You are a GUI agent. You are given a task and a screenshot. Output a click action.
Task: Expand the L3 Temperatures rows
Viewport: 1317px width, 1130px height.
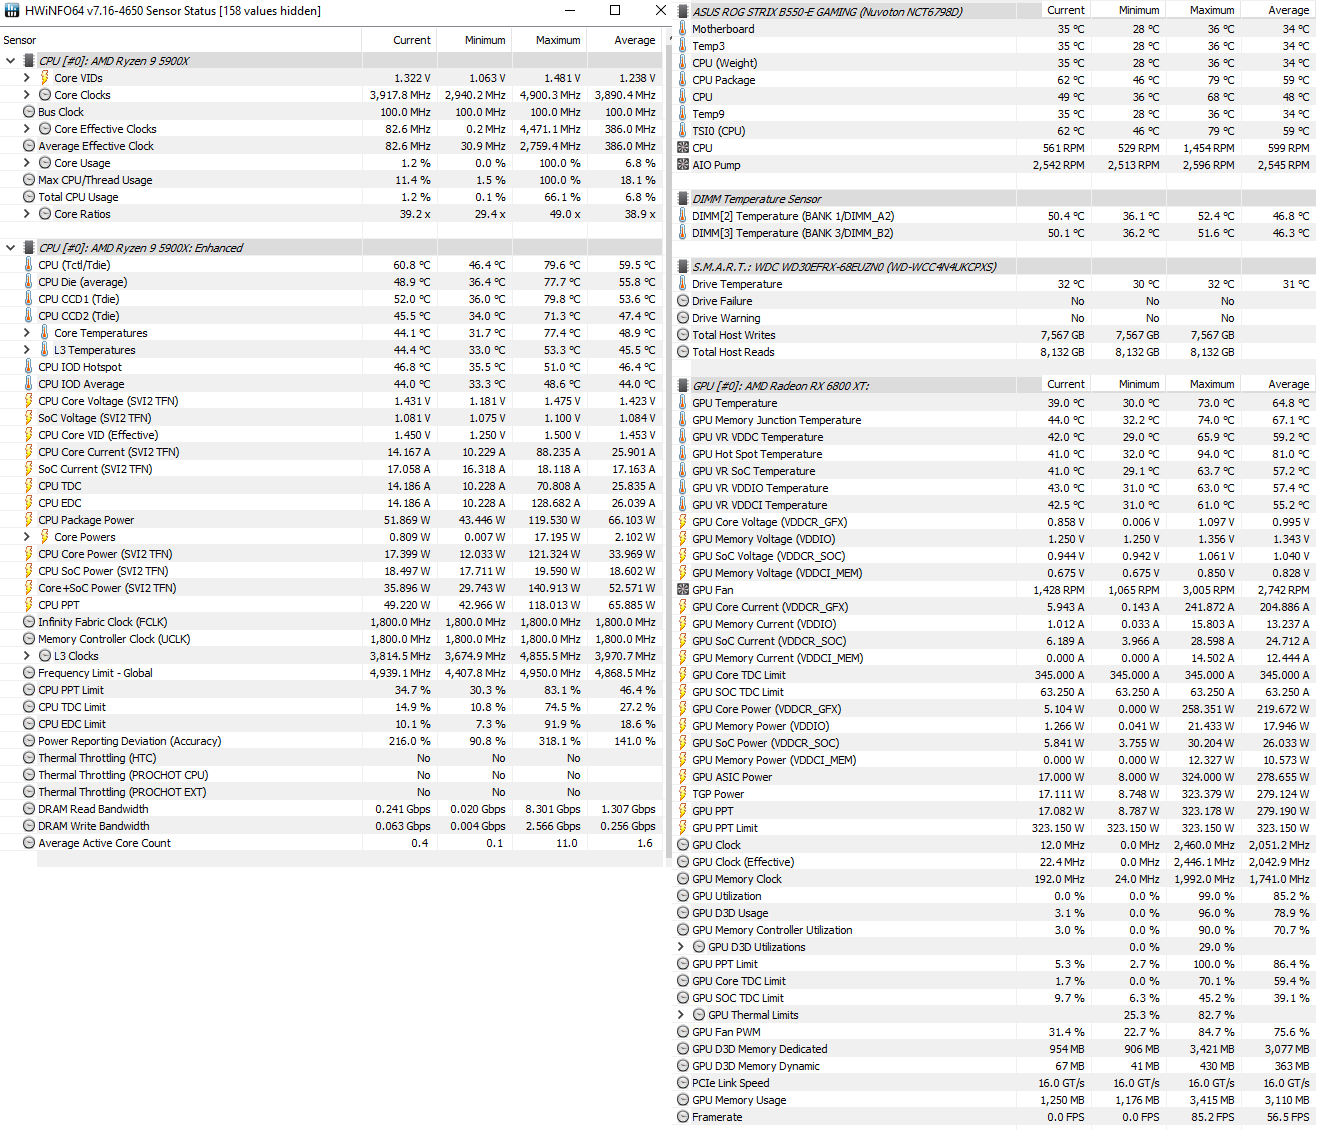tap(27, 350)
